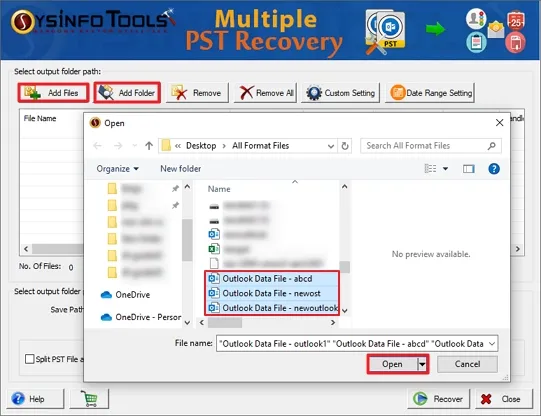Click the Outlook icon beside abcd file
Viewport: 541px width, 416px height.
(x=214, y=279)
